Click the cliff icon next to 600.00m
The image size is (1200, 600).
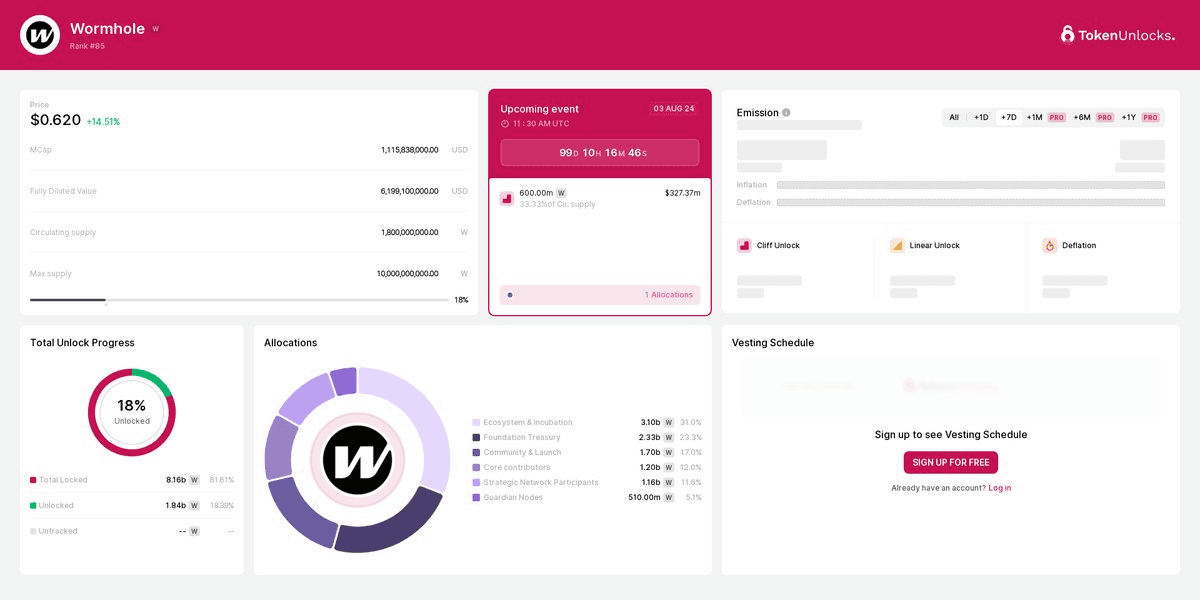click(507, 199)
